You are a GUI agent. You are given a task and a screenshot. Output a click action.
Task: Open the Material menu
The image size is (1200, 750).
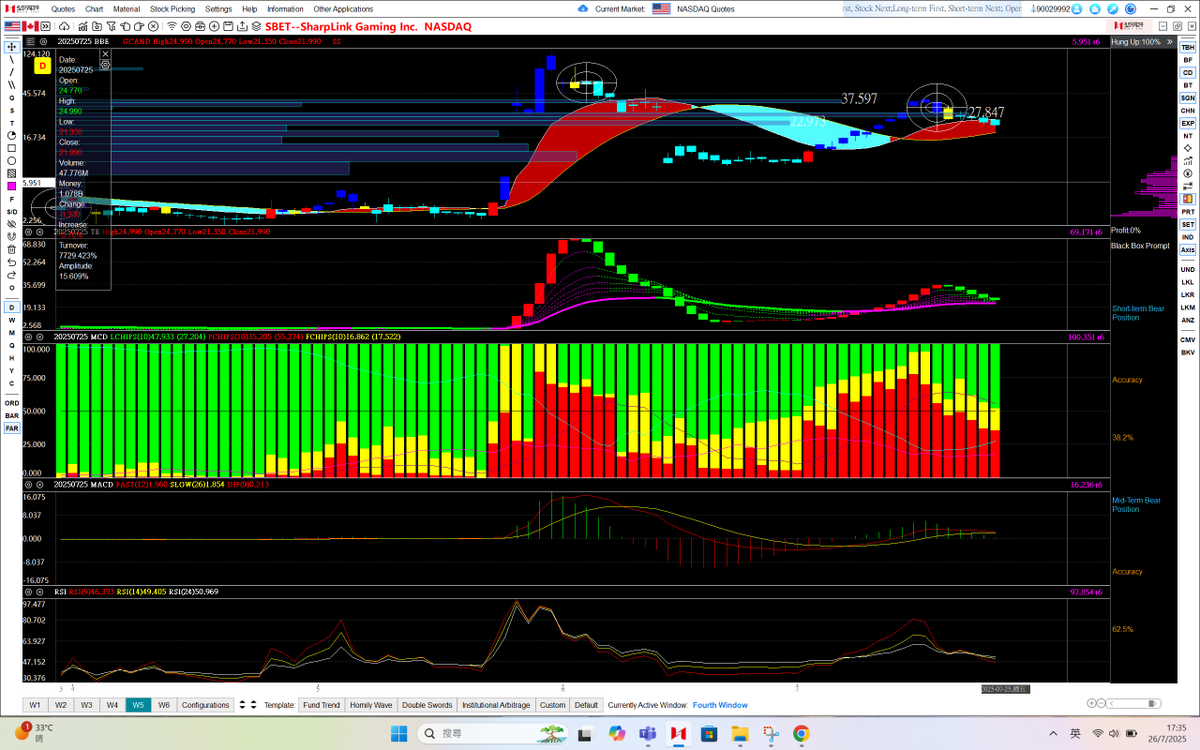click(127, 8)
